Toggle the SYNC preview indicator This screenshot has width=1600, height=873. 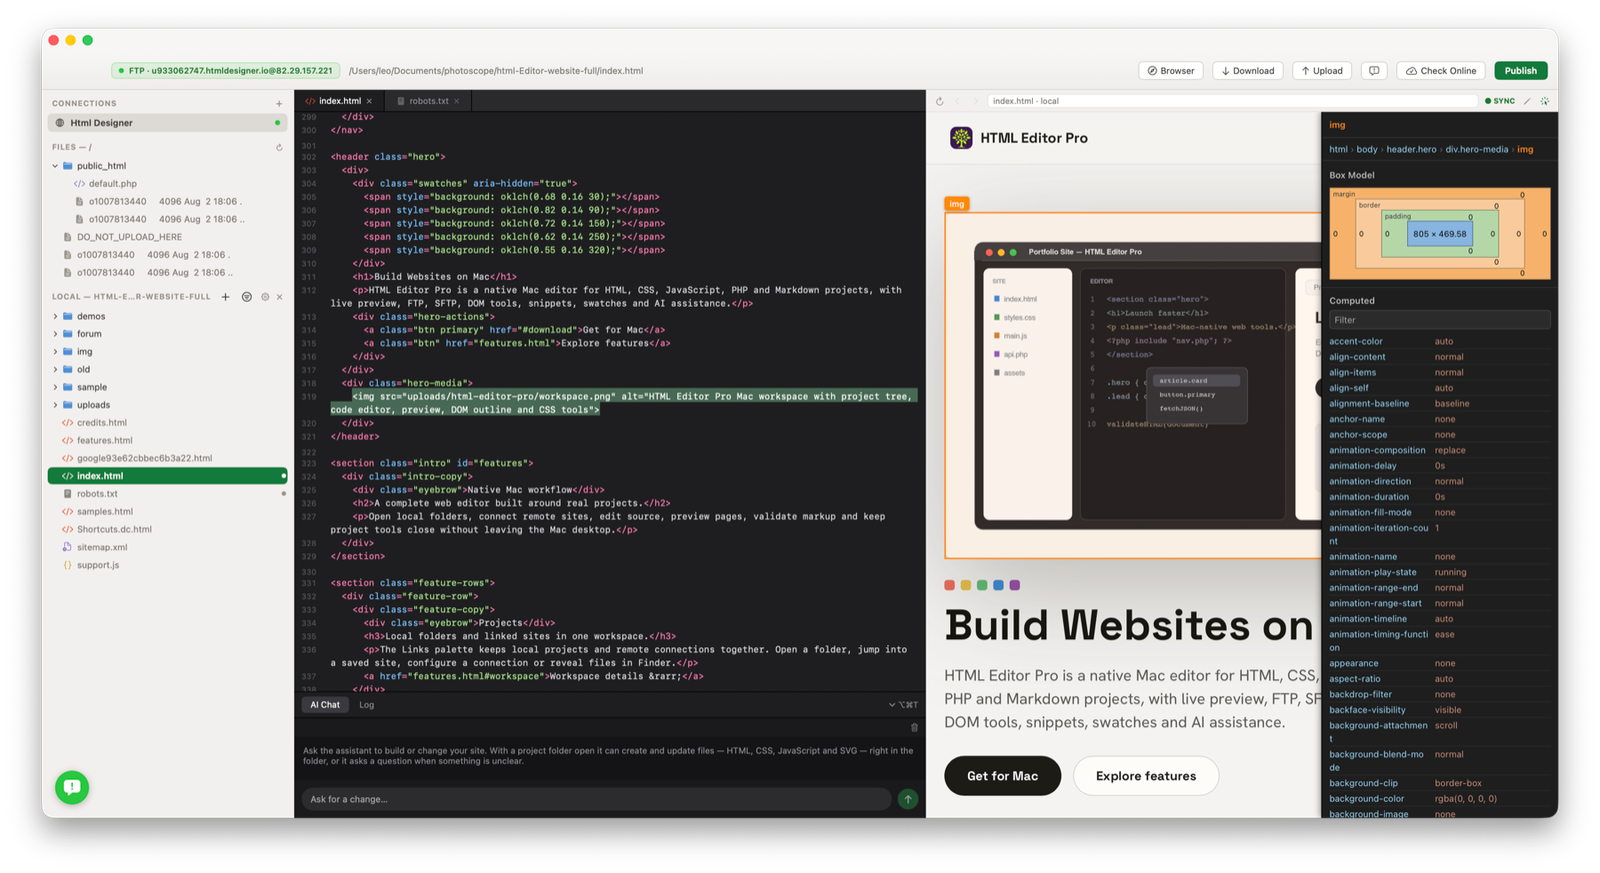pos(1500,101)
